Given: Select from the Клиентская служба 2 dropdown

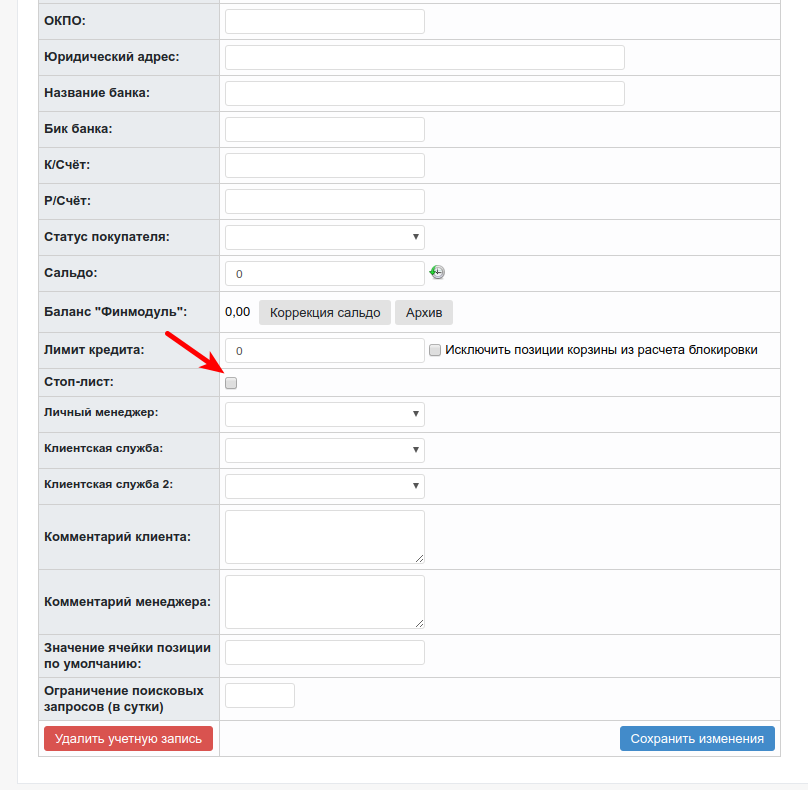Looking at the screenshot, I should point(324,486).
